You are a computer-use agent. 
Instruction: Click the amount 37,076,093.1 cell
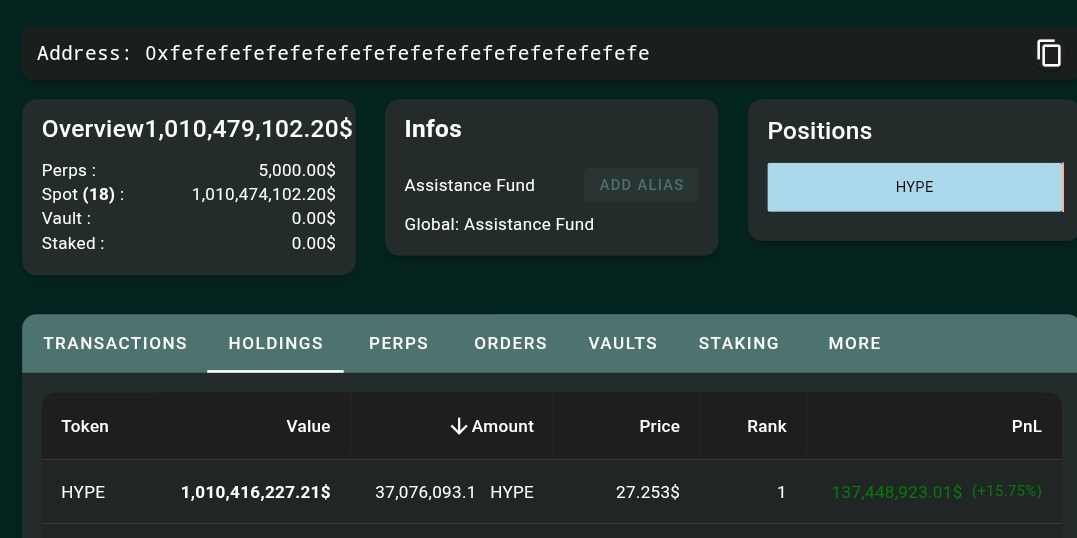point(425,493)
